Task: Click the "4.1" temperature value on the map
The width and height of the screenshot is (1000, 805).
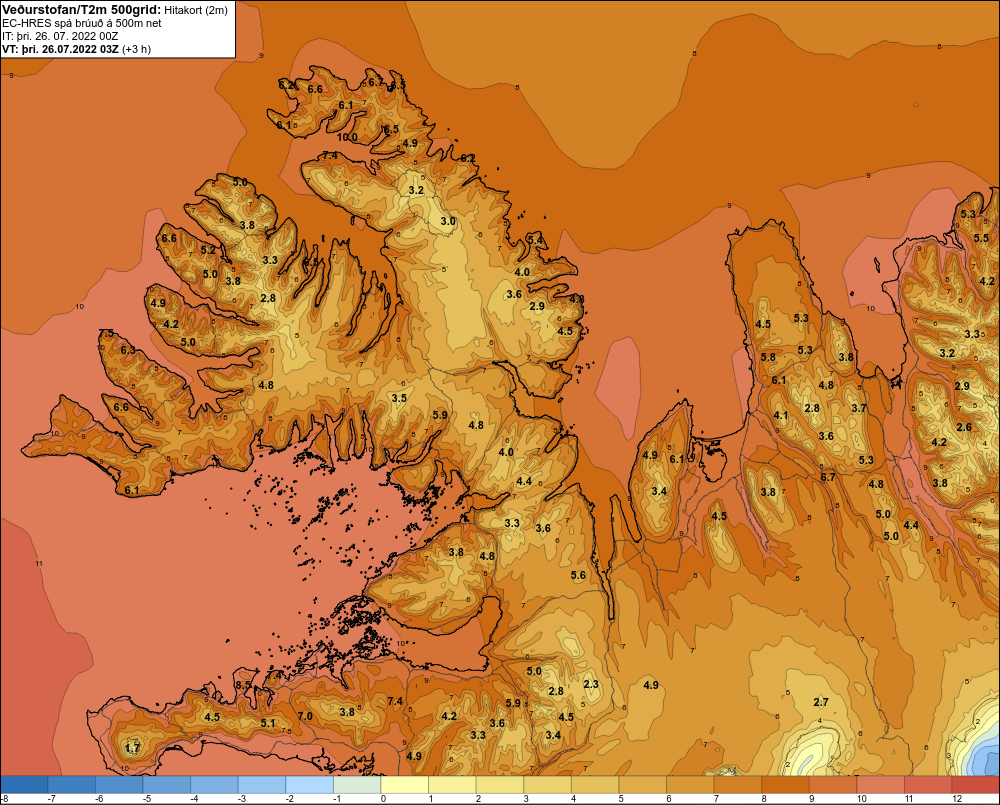Action: click(x=781, y=415)
